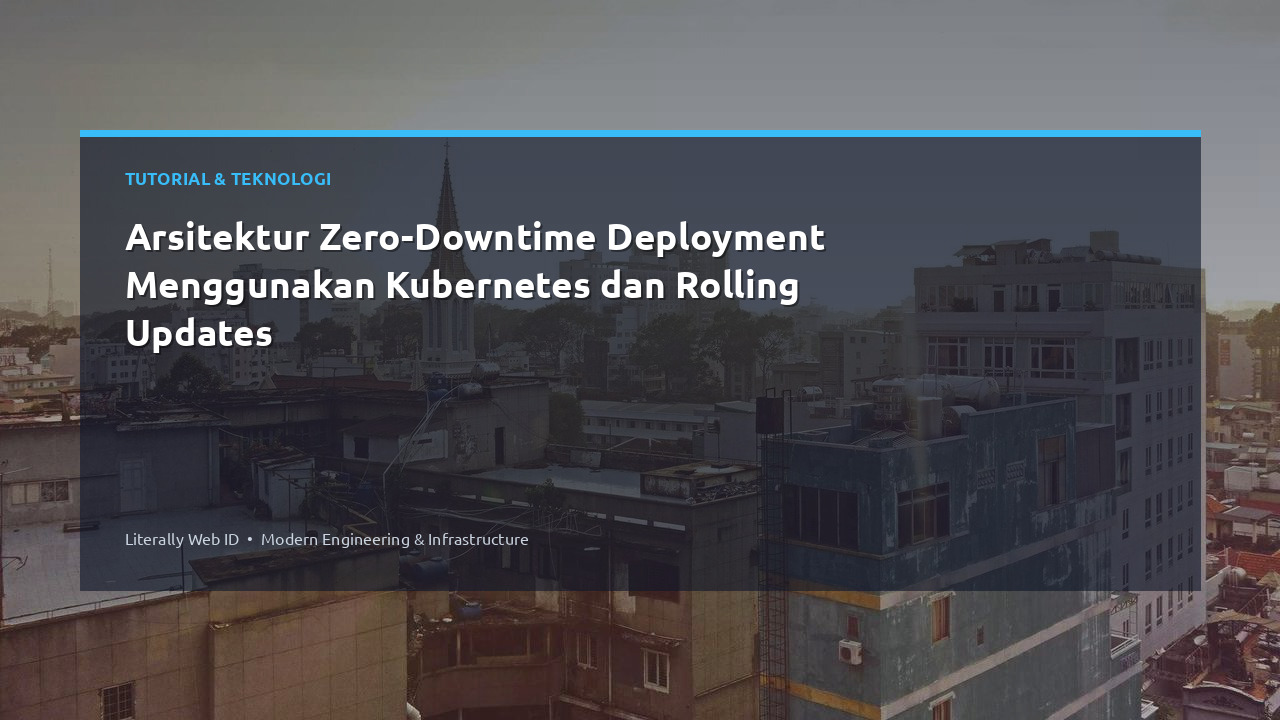
Task: Click the 'Literally Web ID' site name
Action: point(182,539)
